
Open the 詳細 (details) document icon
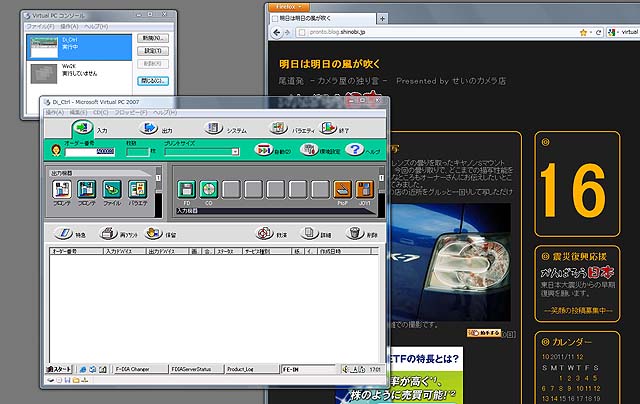(309, 233)
